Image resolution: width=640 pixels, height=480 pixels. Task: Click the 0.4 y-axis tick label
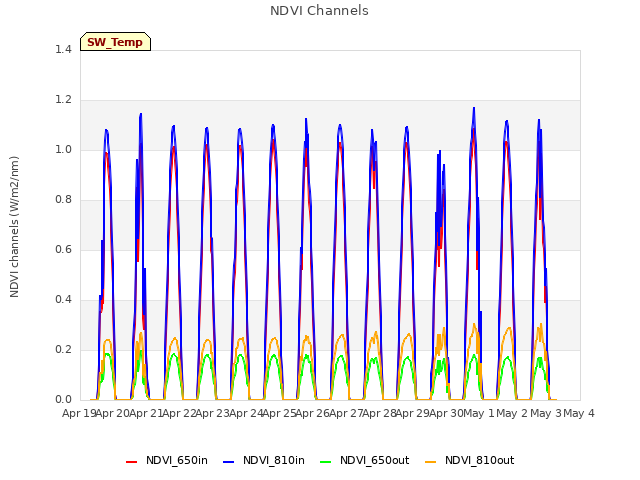[x=63, y=300]
